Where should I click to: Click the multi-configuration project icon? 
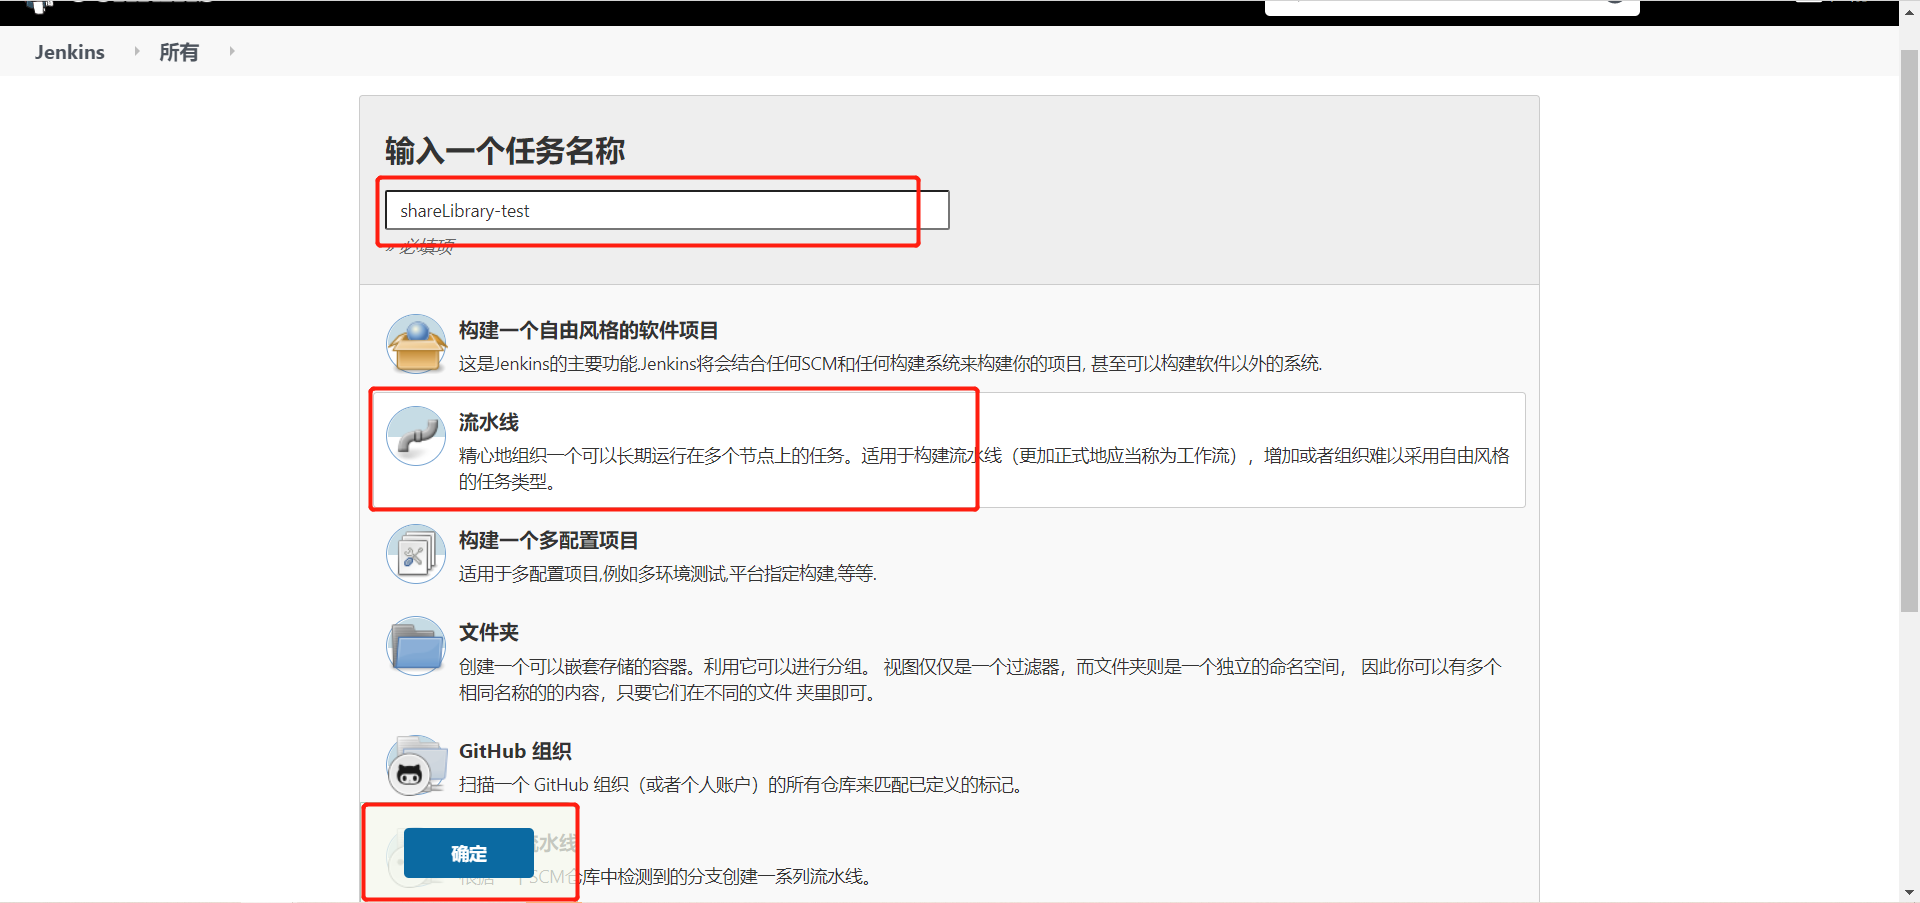pos(416,554)
